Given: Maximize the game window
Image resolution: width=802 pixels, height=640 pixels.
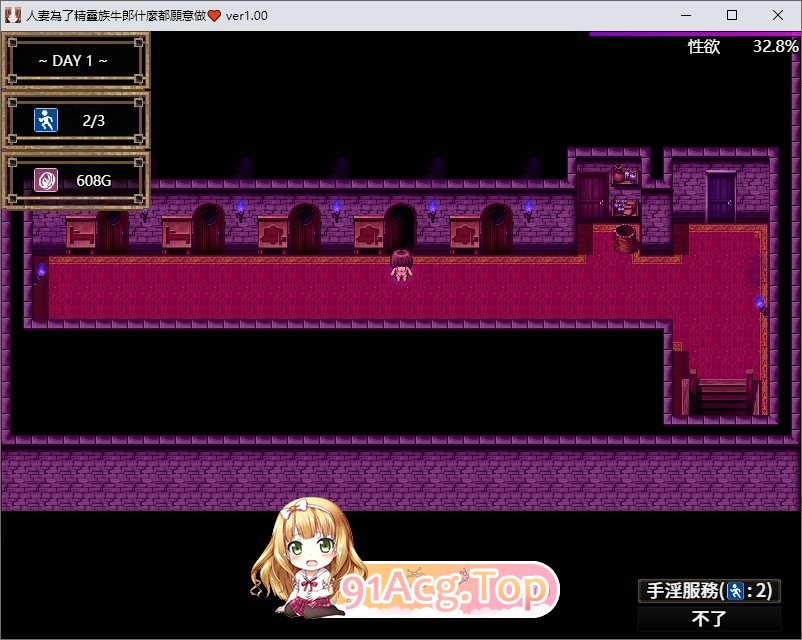Looking at the screenshot, I should tap(732, 15).
